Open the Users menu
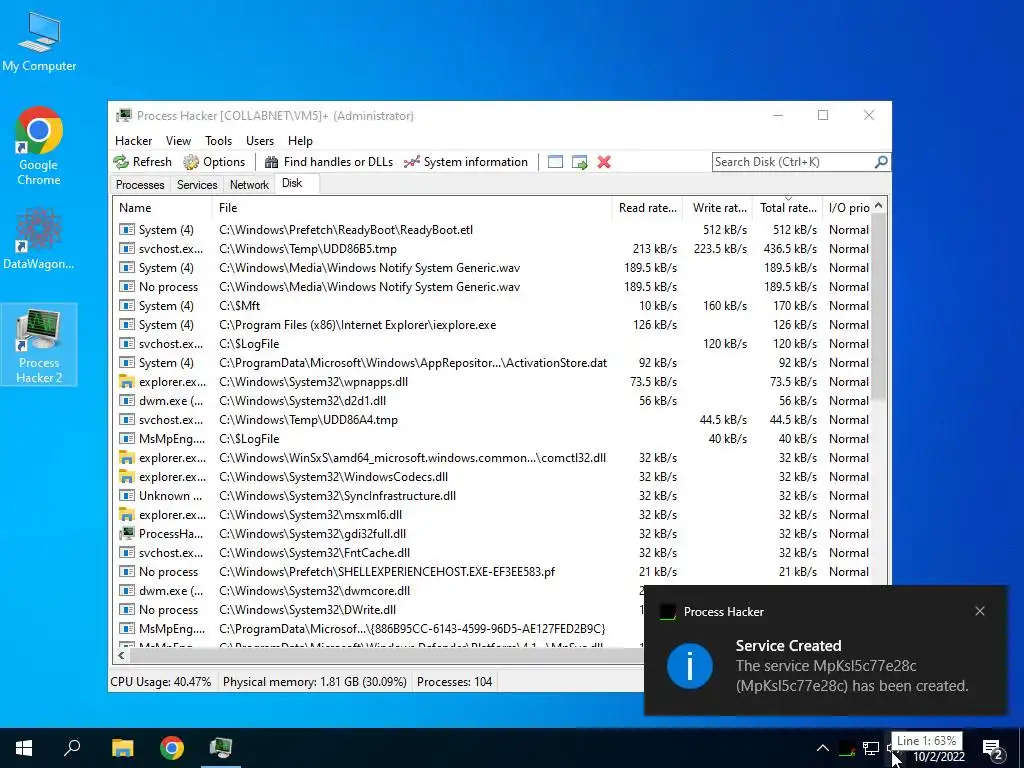The image size is (1024, 768). (260, 140)
